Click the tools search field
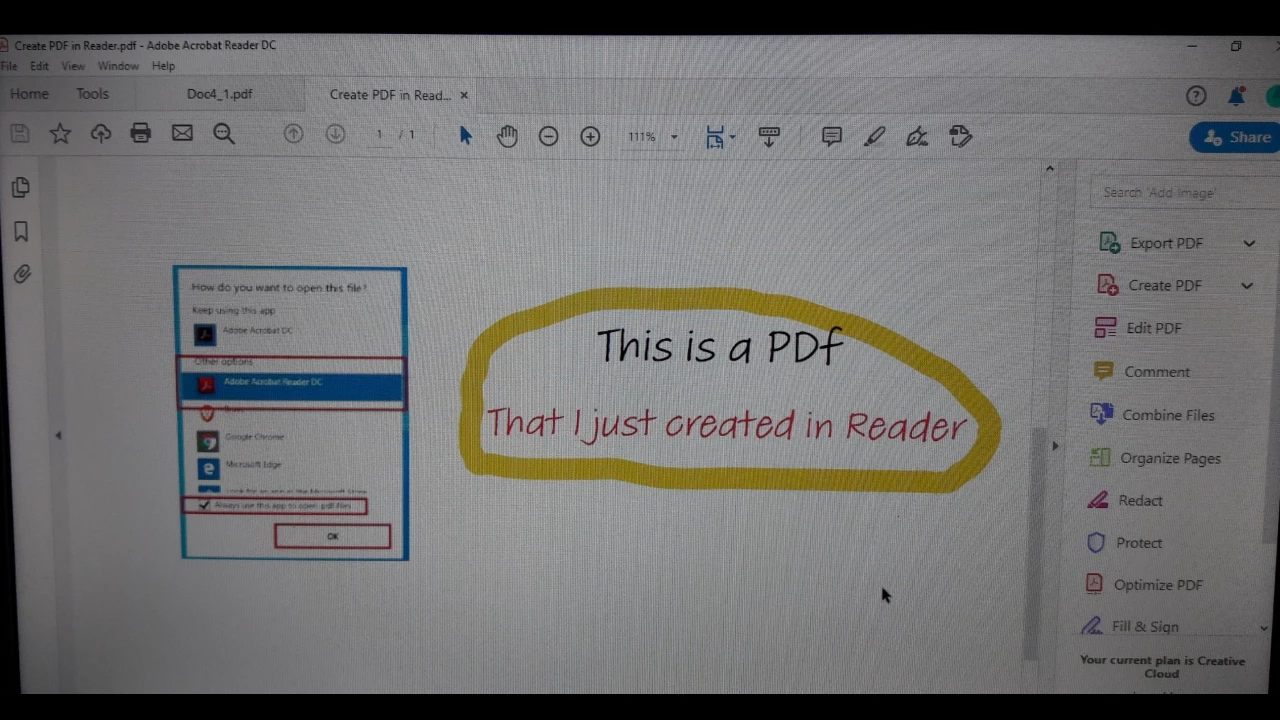Image resolution: width=1280 pixels, height=720 pixels. click(1184, 192)
